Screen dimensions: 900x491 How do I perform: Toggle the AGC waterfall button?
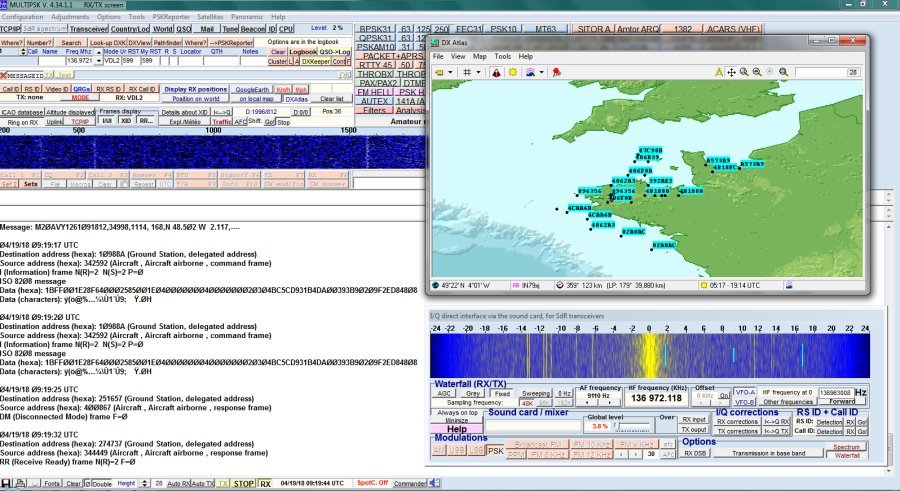[445, 393]
